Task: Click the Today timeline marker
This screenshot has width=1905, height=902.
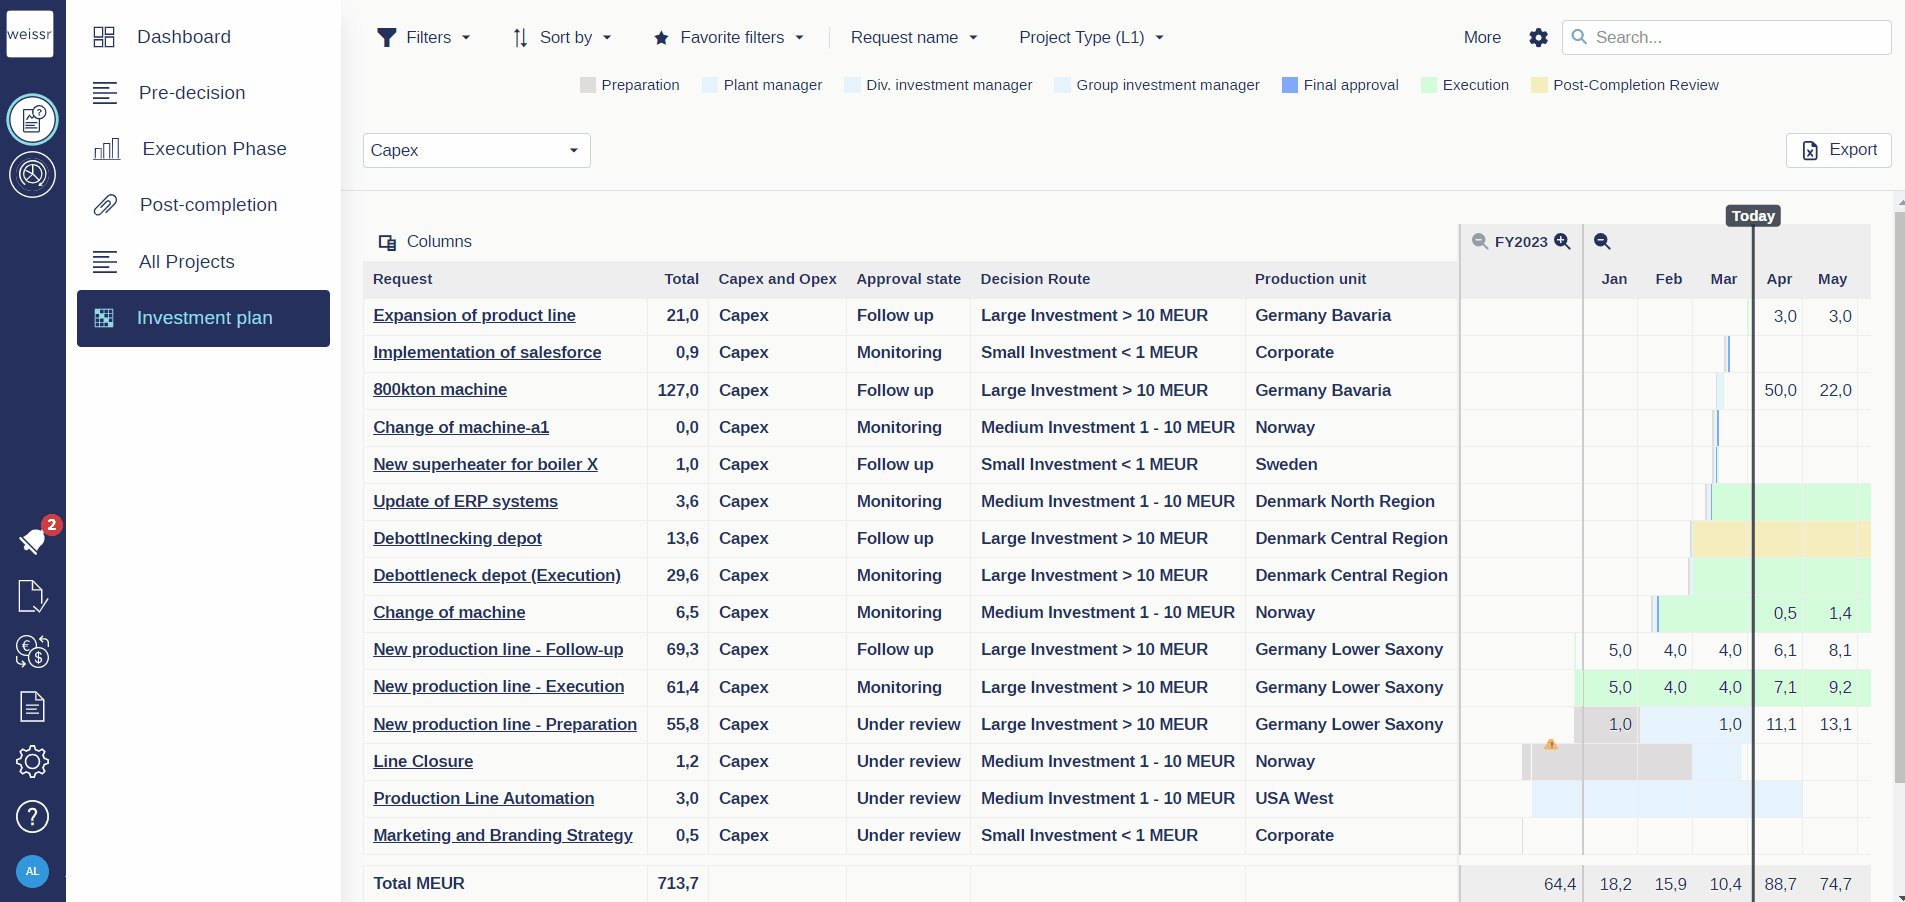Action: (1753, 216)
